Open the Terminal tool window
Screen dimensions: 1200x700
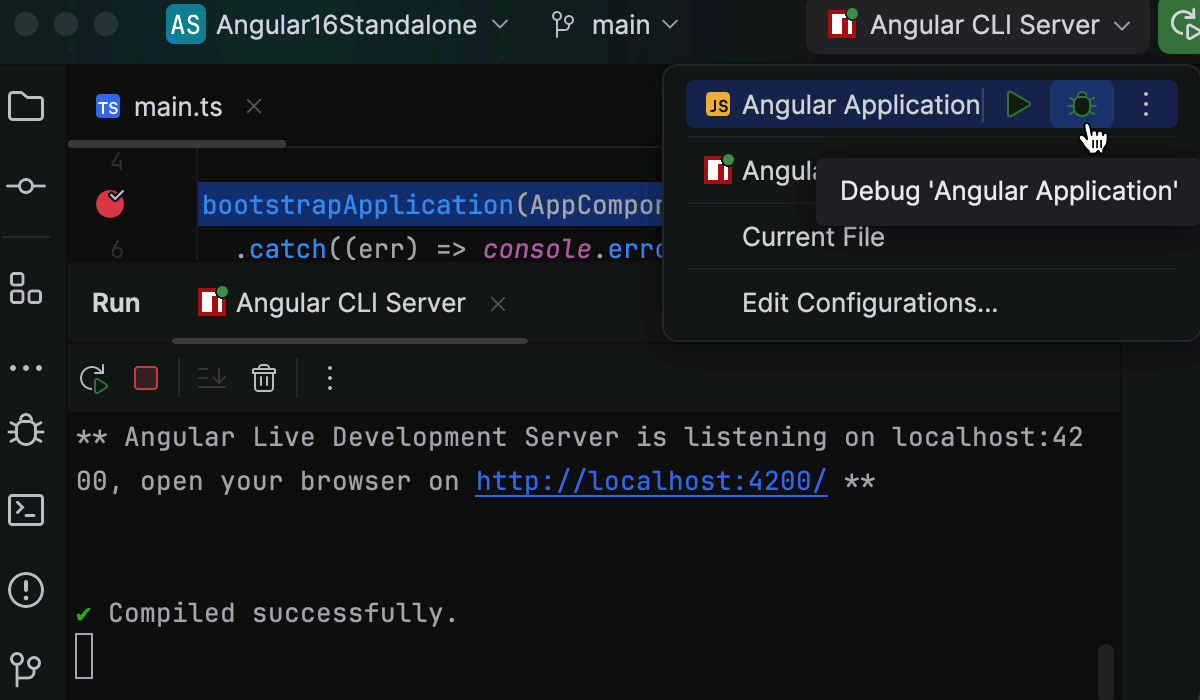click(26, 510)
